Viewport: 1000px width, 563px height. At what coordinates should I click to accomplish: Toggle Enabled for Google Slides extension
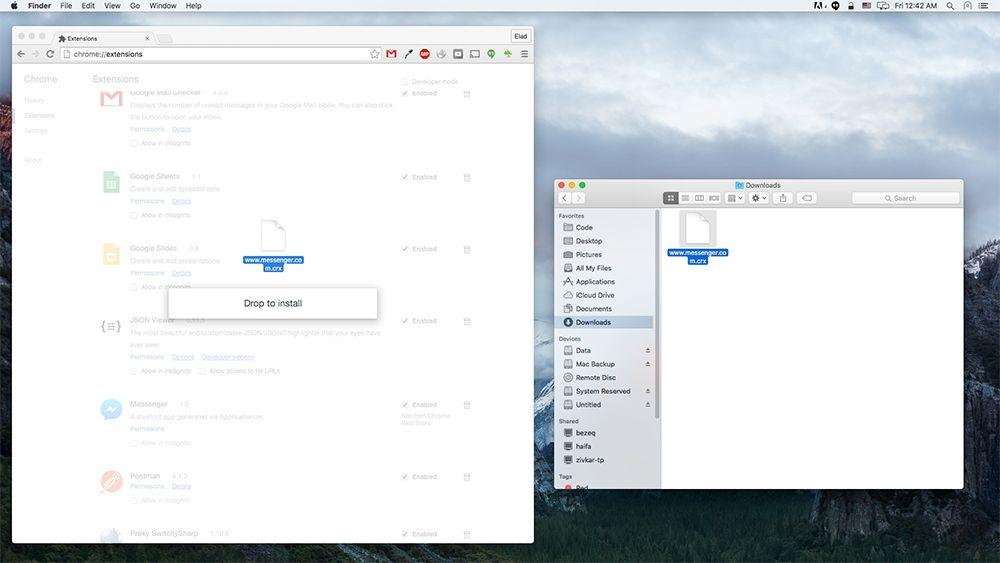tap(404, 249)
